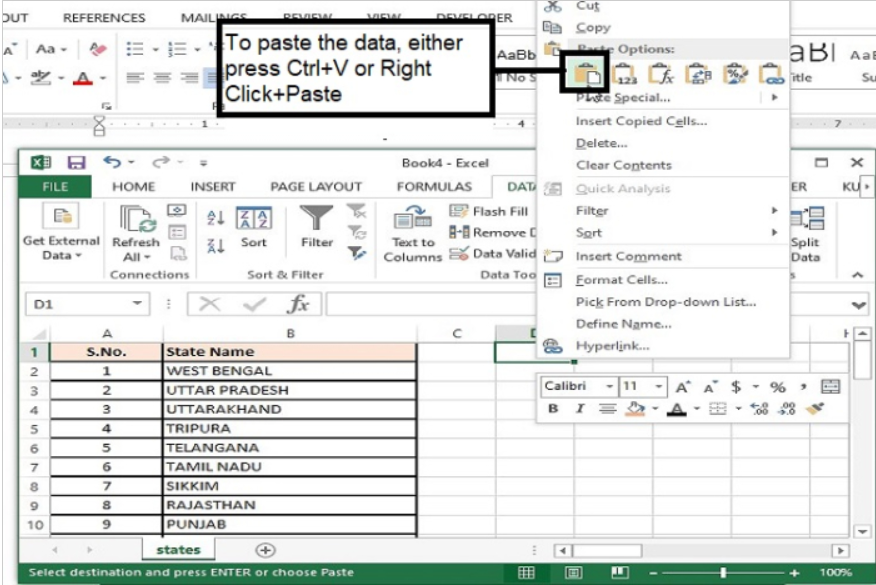
Task: Click the Redo arrow in Excel
Action: coord(161,162)
